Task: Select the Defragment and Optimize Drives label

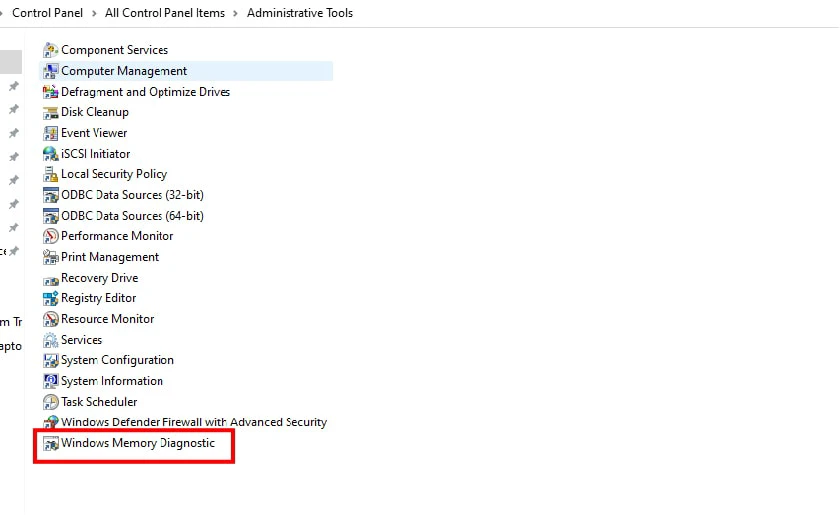Action: pos(146,92)
